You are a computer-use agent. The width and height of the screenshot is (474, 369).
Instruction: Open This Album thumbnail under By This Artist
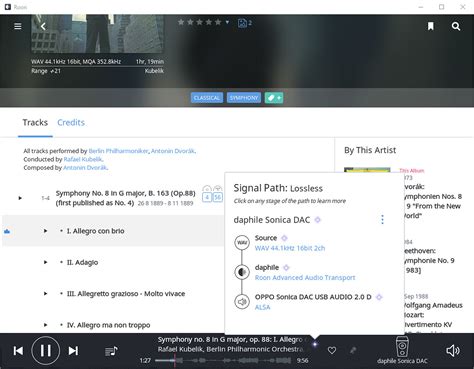click(x=367, y=170)
